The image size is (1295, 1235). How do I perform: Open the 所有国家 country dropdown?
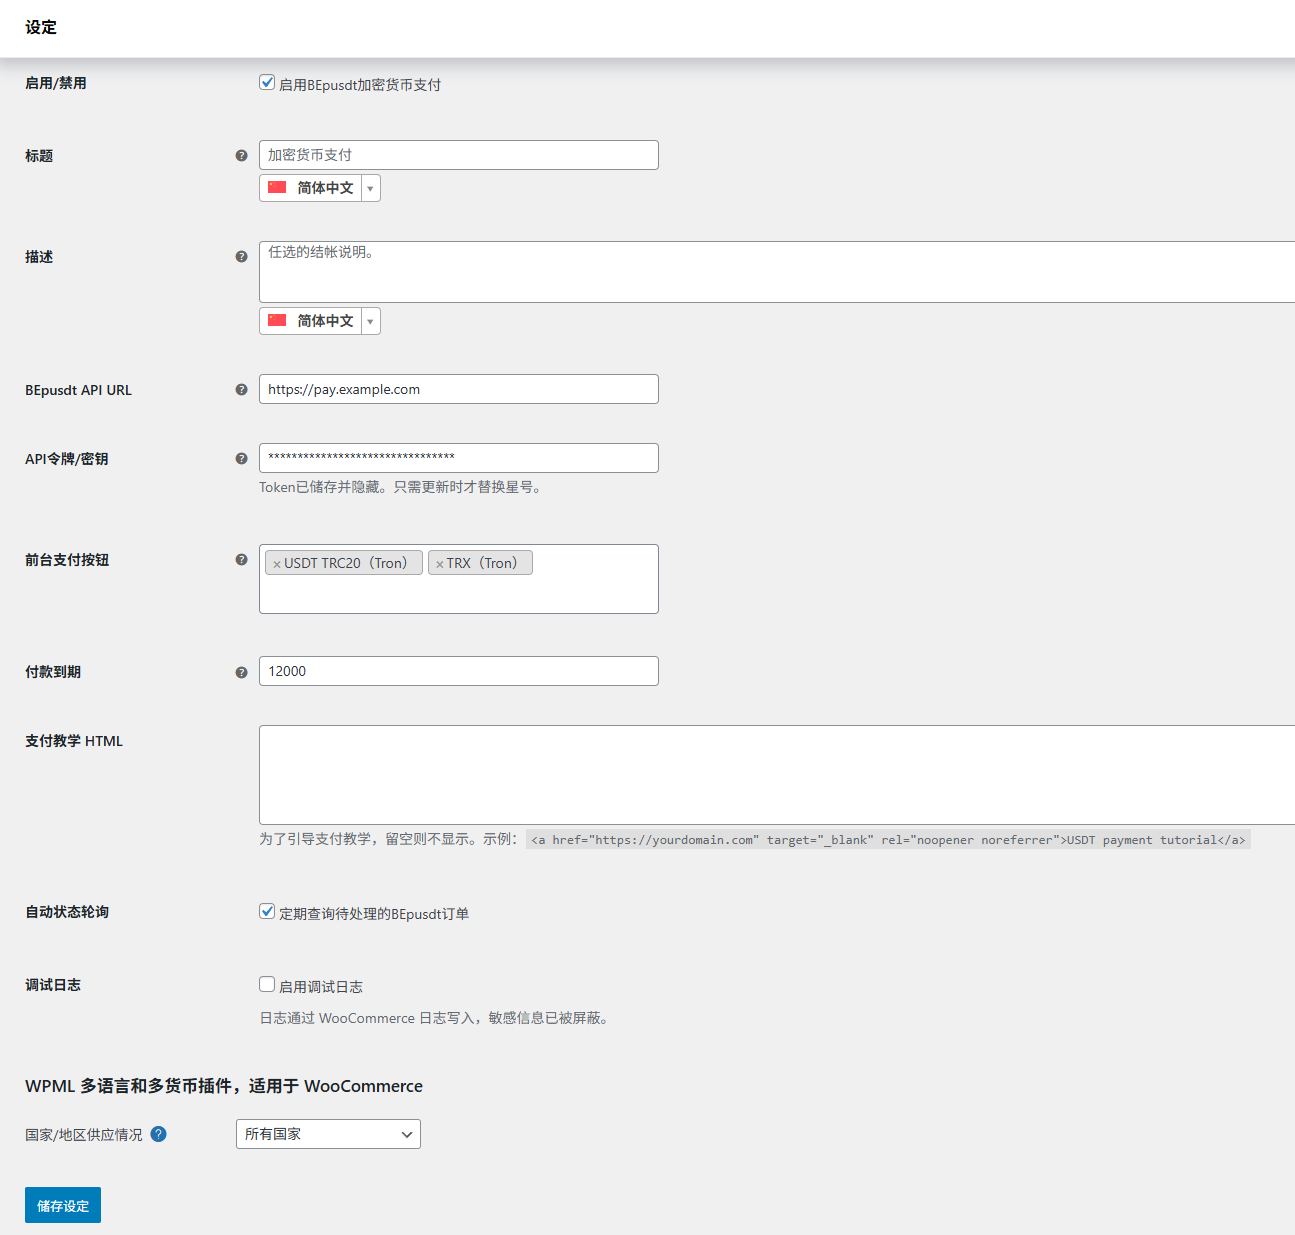click(x=328, y=1134)
